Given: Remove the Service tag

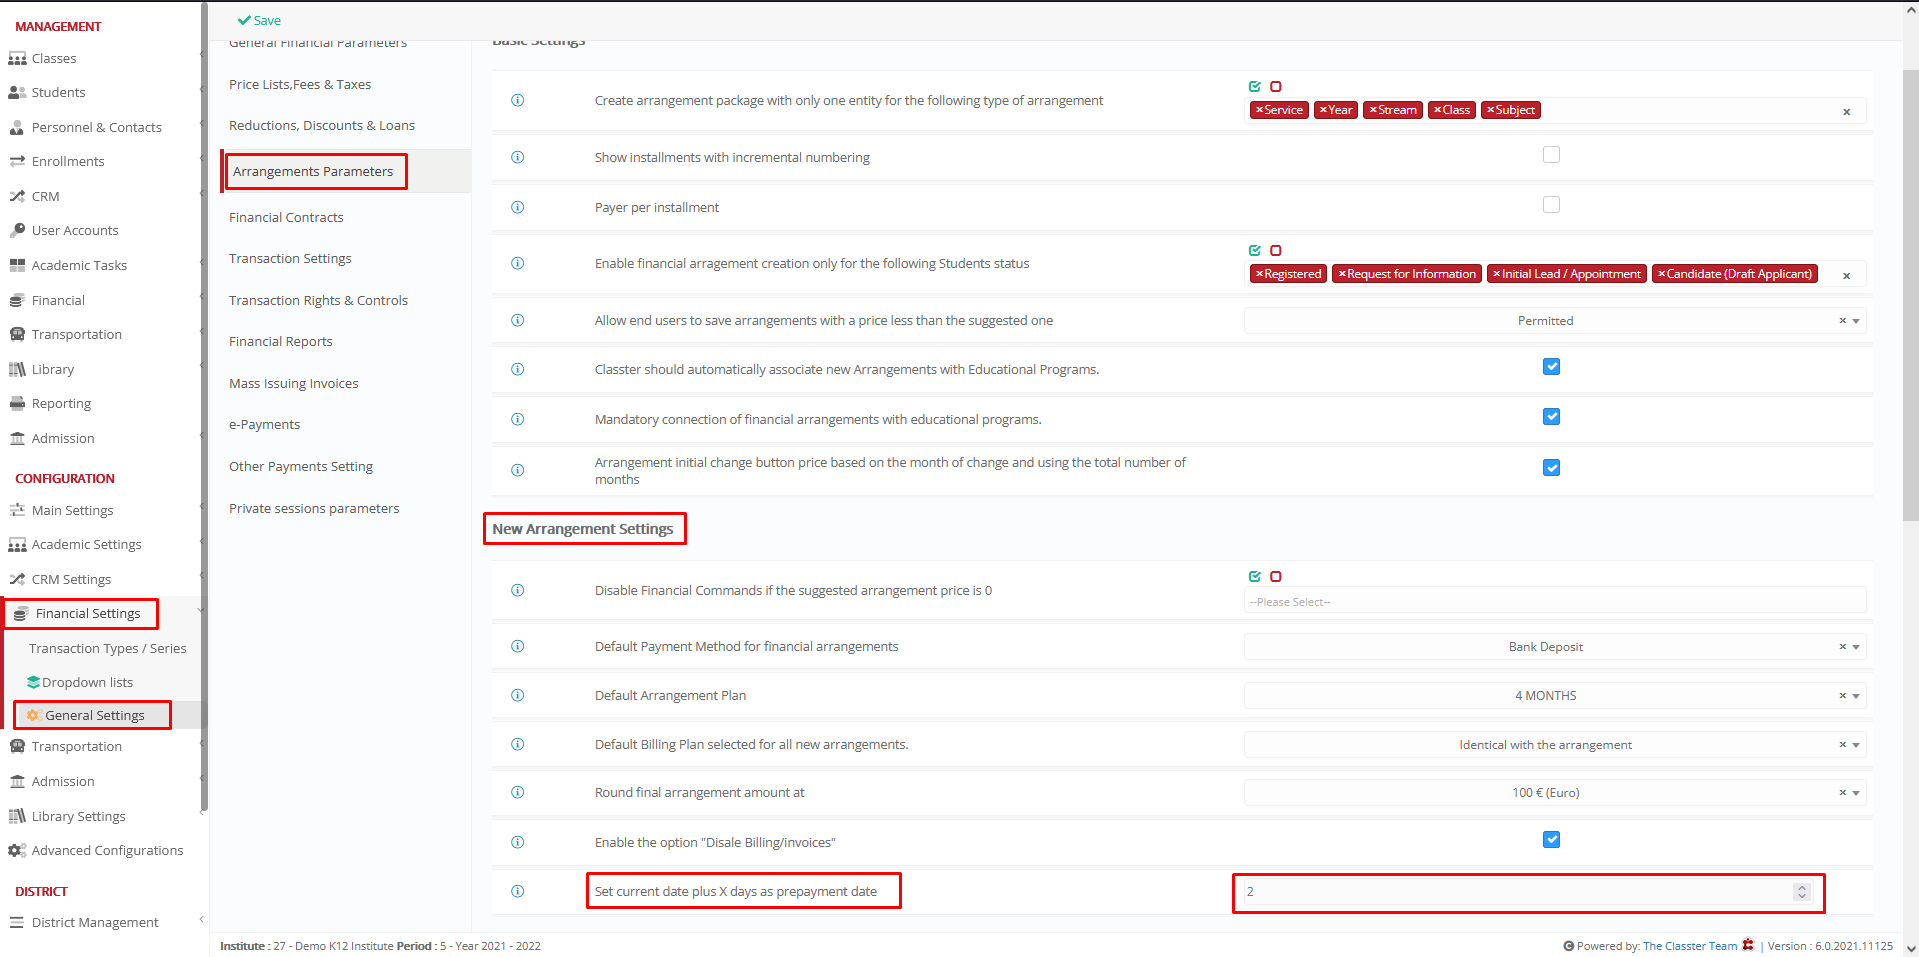Looking at the screenshot, I should (1259, 110).
